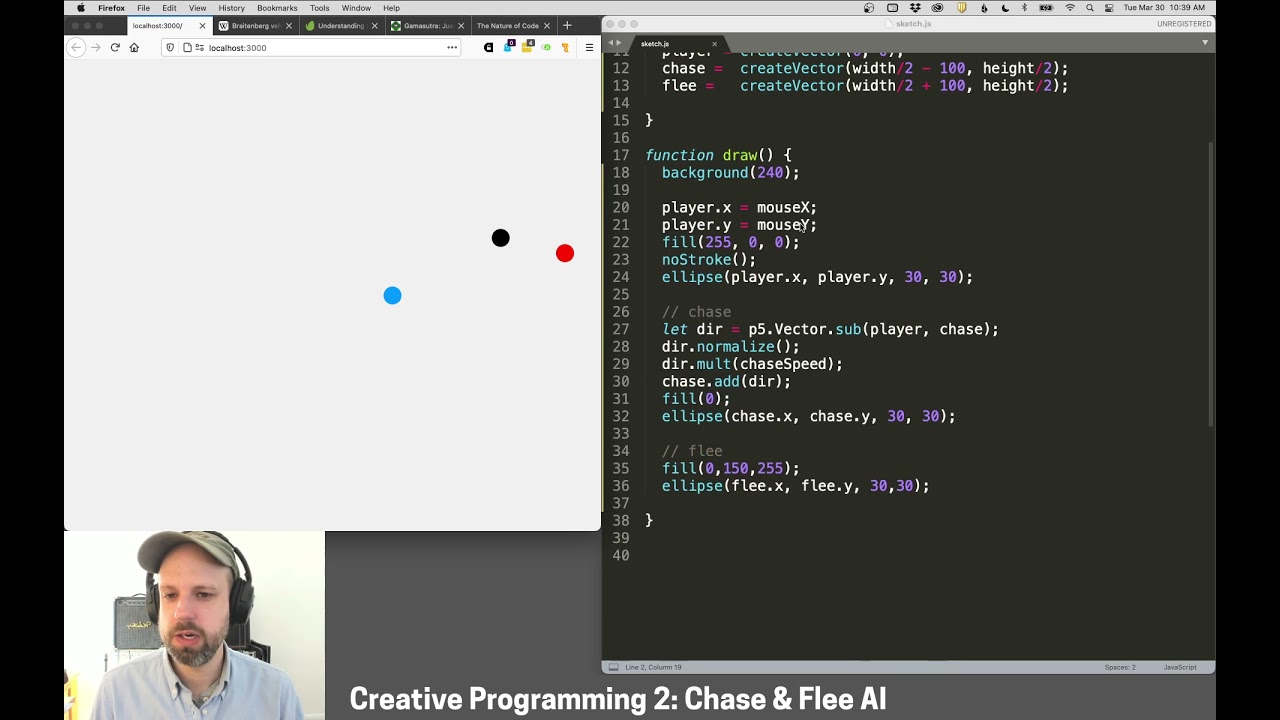Open Spotlight search in menu bar

[1090, 8]
